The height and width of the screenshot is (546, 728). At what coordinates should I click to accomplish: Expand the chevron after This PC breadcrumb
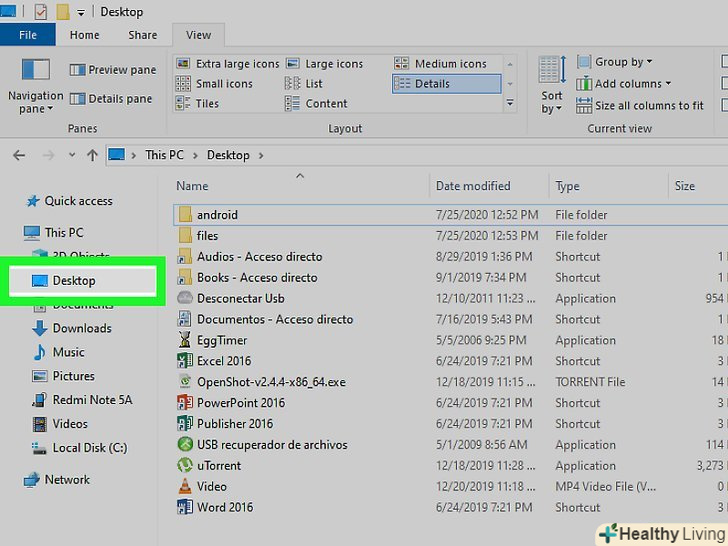[x=195, y=156]
